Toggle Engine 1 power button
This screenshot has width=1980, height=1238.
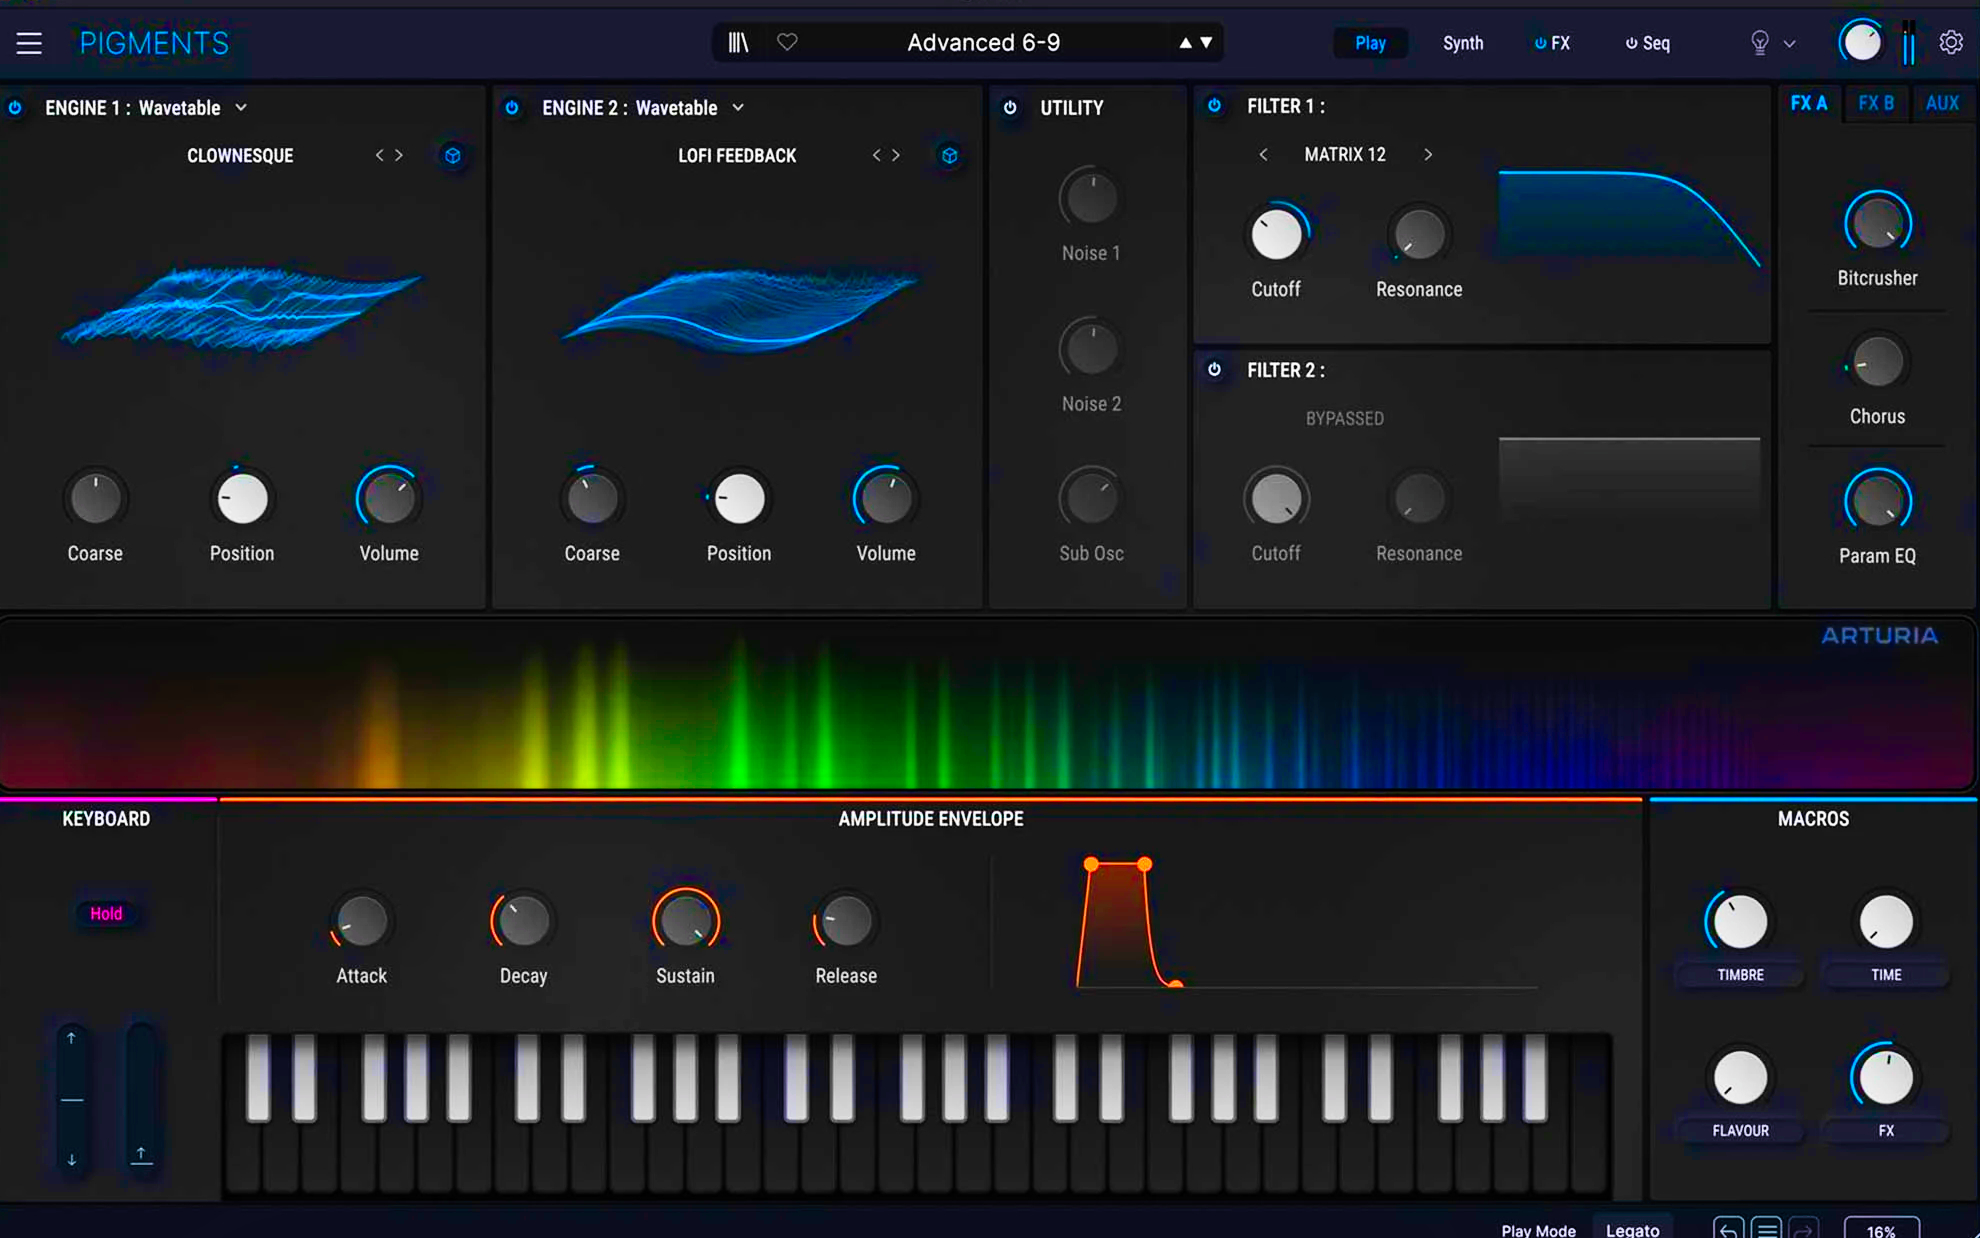tap(16, 107)
